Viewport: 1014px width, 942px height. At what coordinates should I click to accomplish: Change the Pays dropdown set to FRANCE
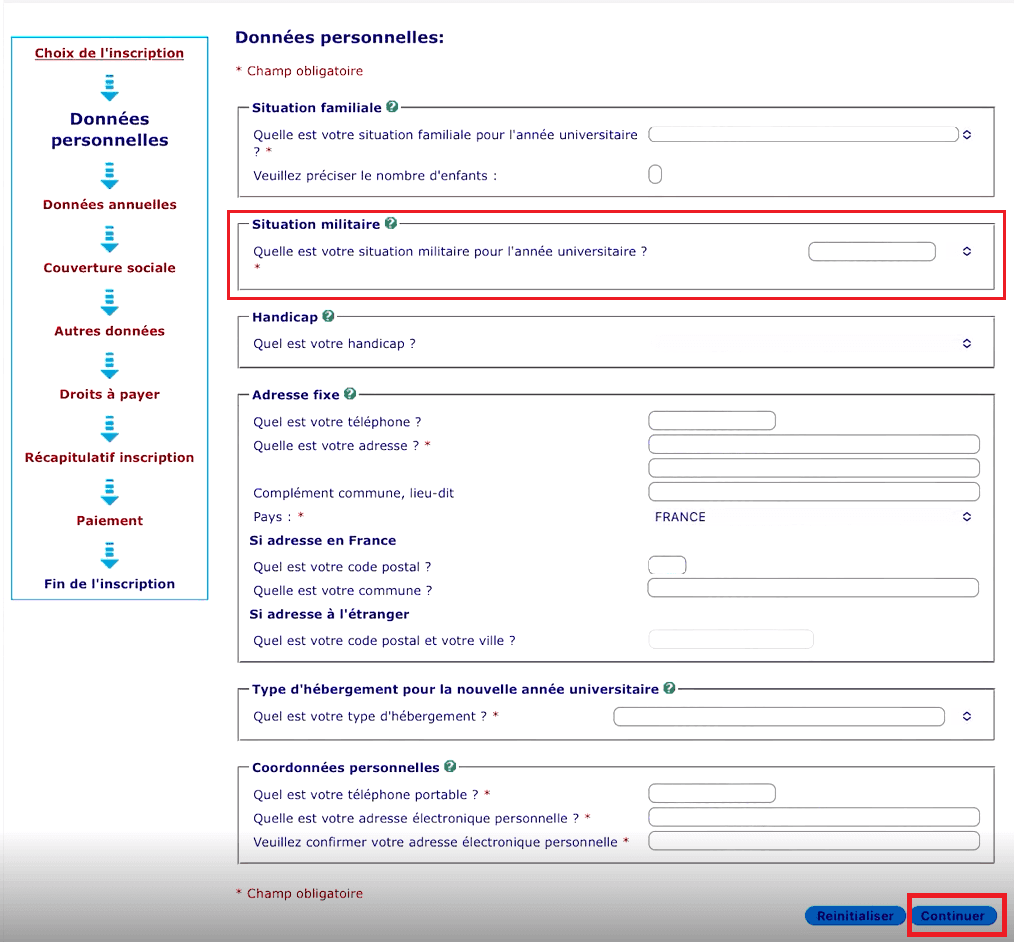(x=810, y=517)
